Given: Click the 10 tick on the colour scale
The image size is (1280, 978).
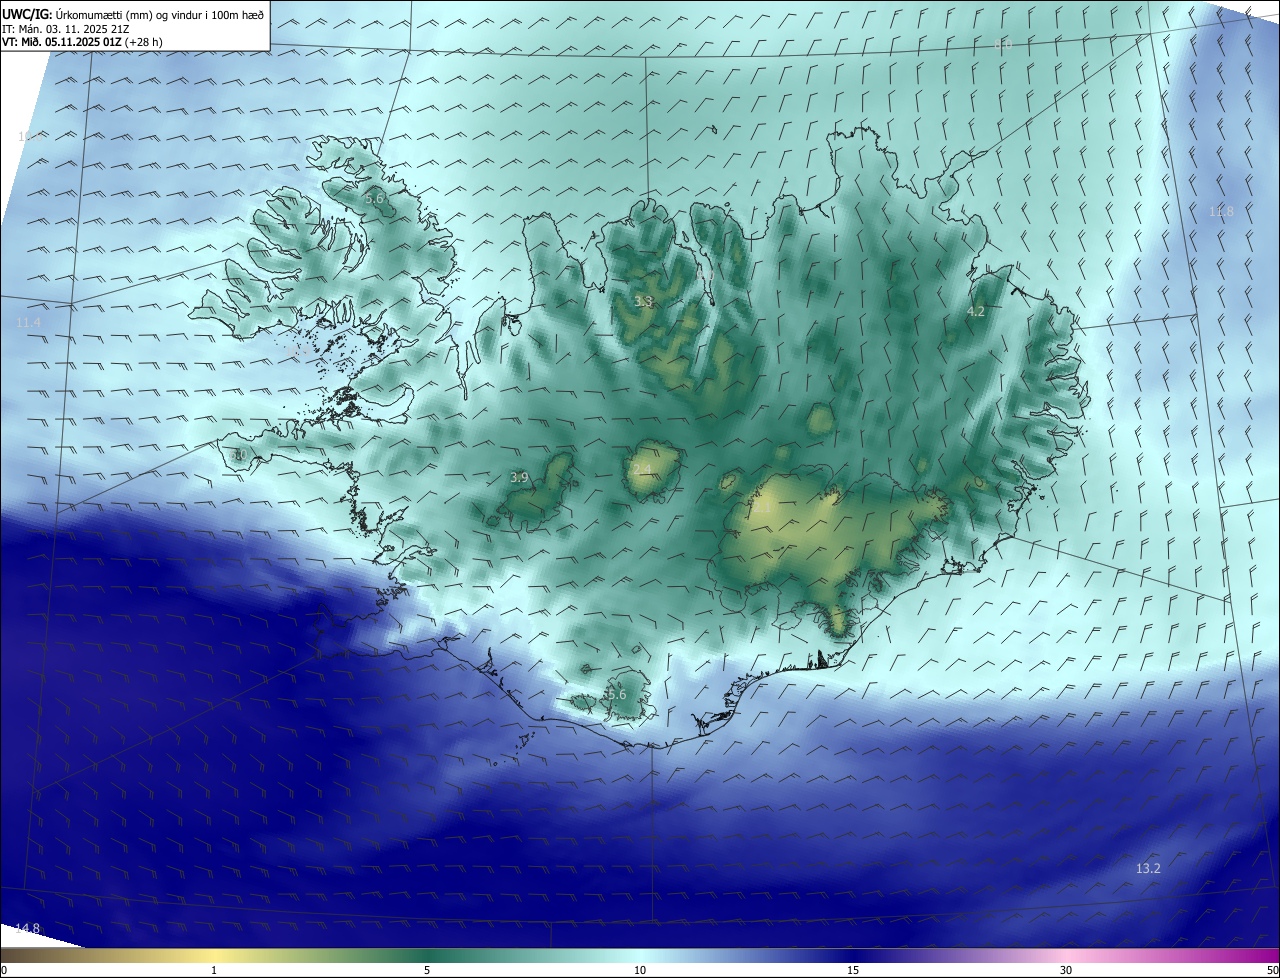Looking at the screenshot, I should pos(640,971).
